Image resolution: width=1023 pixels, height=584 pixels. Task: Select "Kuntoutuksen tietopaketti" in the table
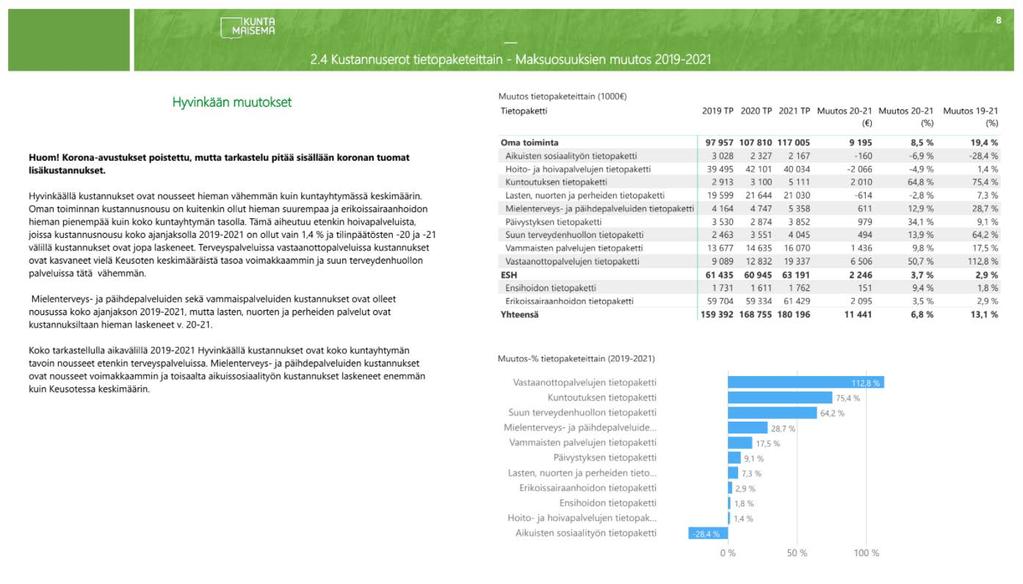(x=556, y=182)
